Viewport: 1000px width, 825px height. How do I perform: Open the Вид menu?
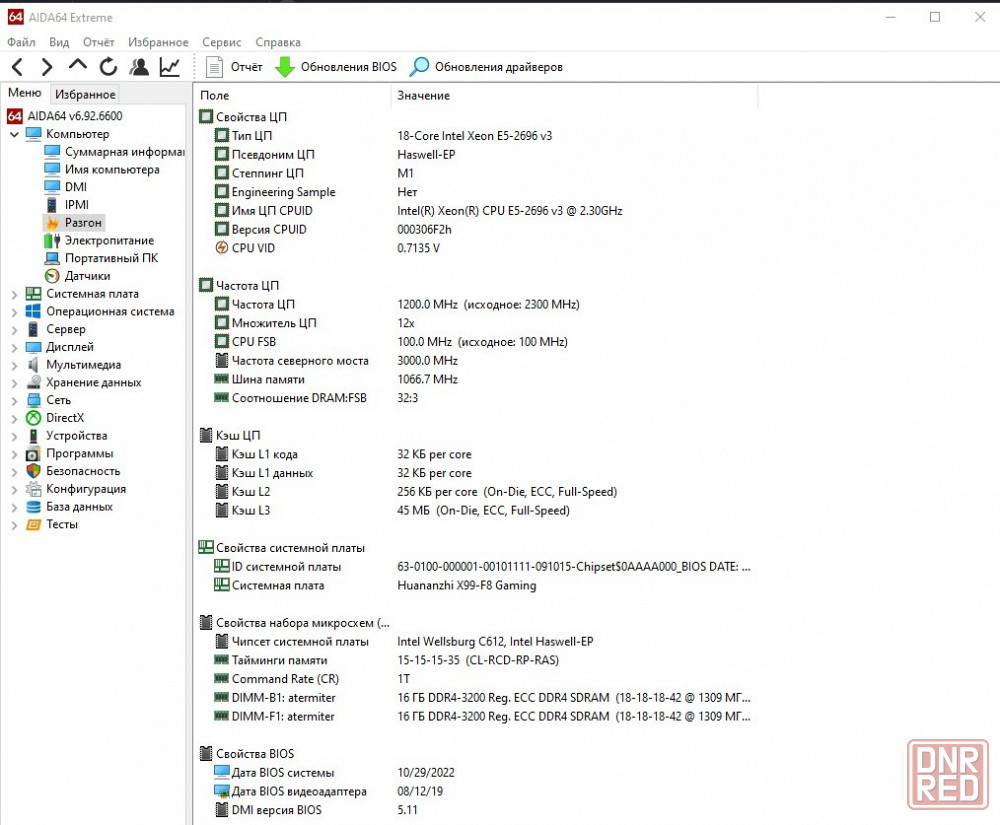click(x=59, y=42)
